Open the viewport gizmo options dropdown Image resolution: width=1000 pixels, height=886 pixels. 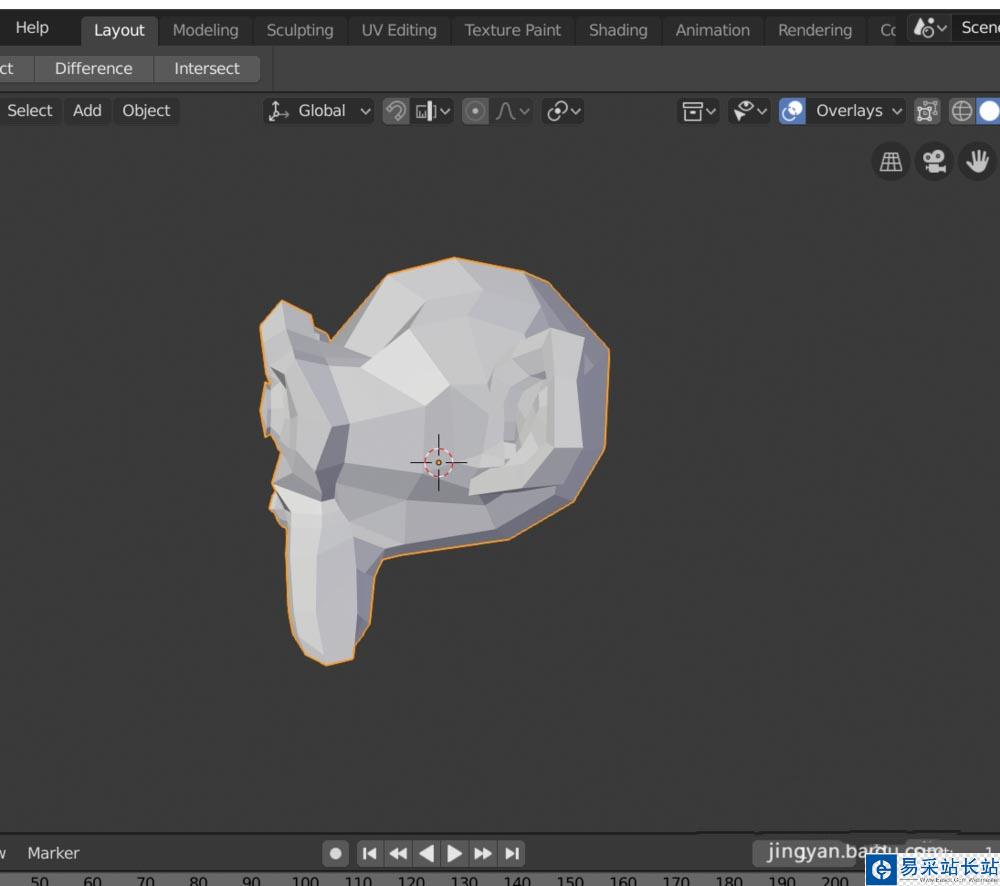[x=749, y=111]
